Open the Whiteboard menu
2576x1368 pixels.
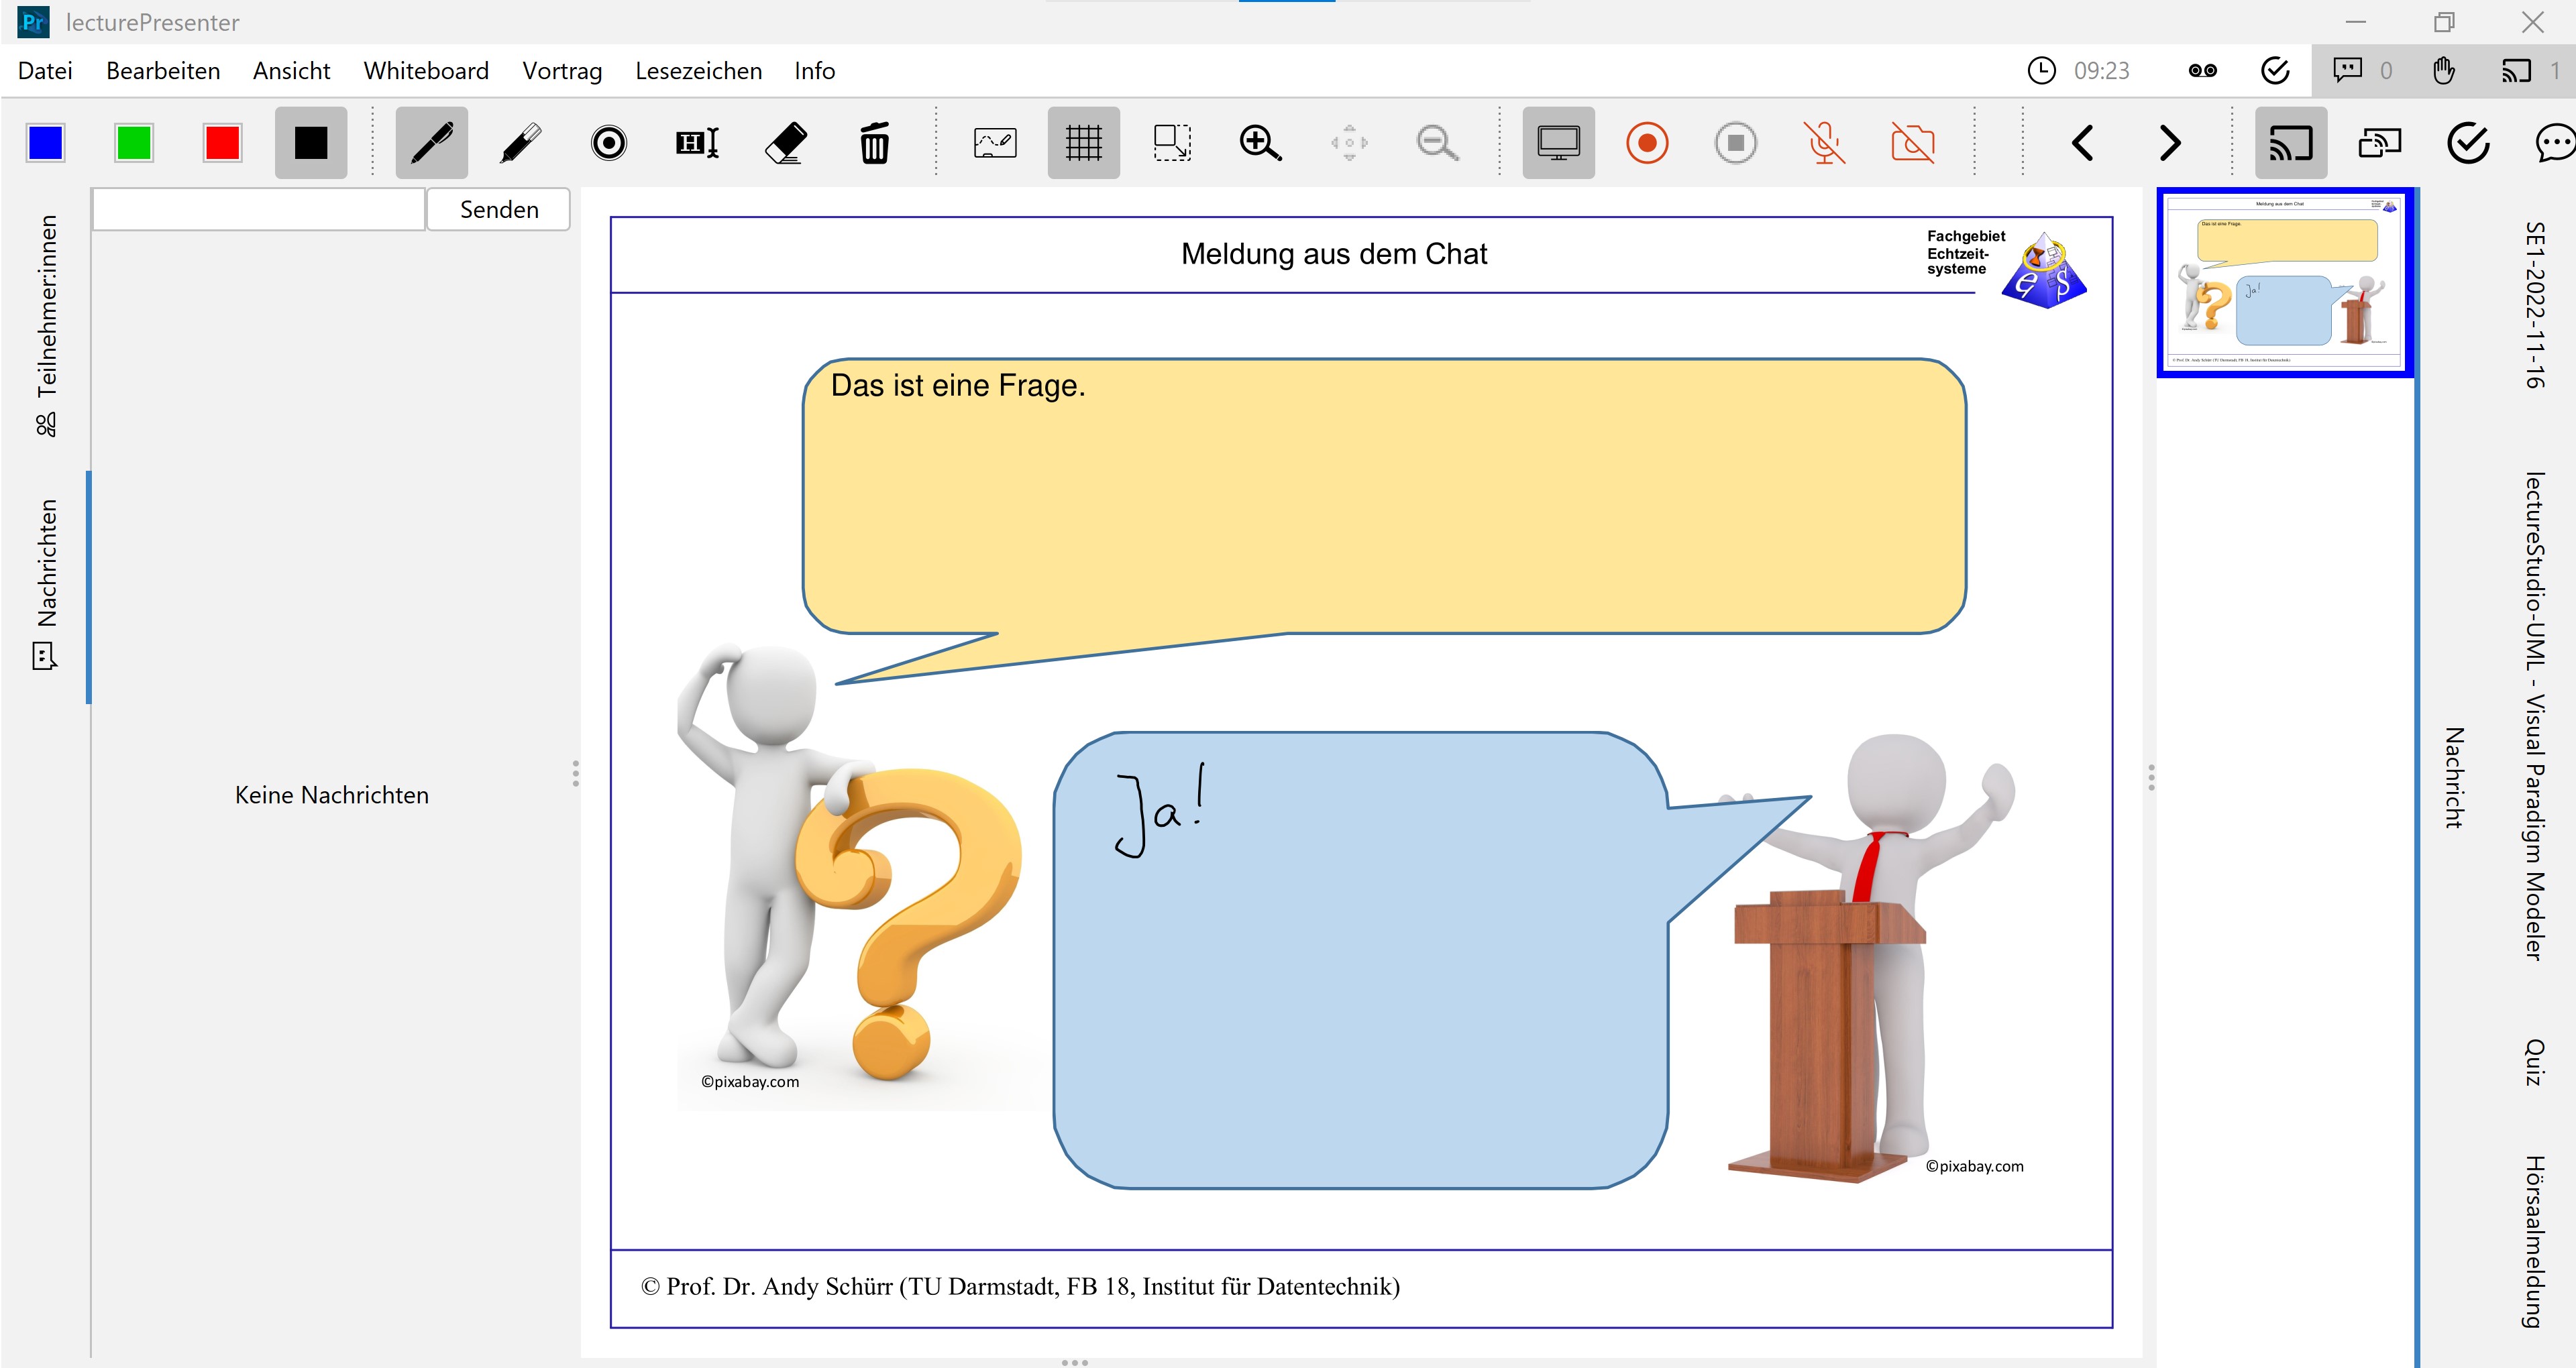(426, 71)
